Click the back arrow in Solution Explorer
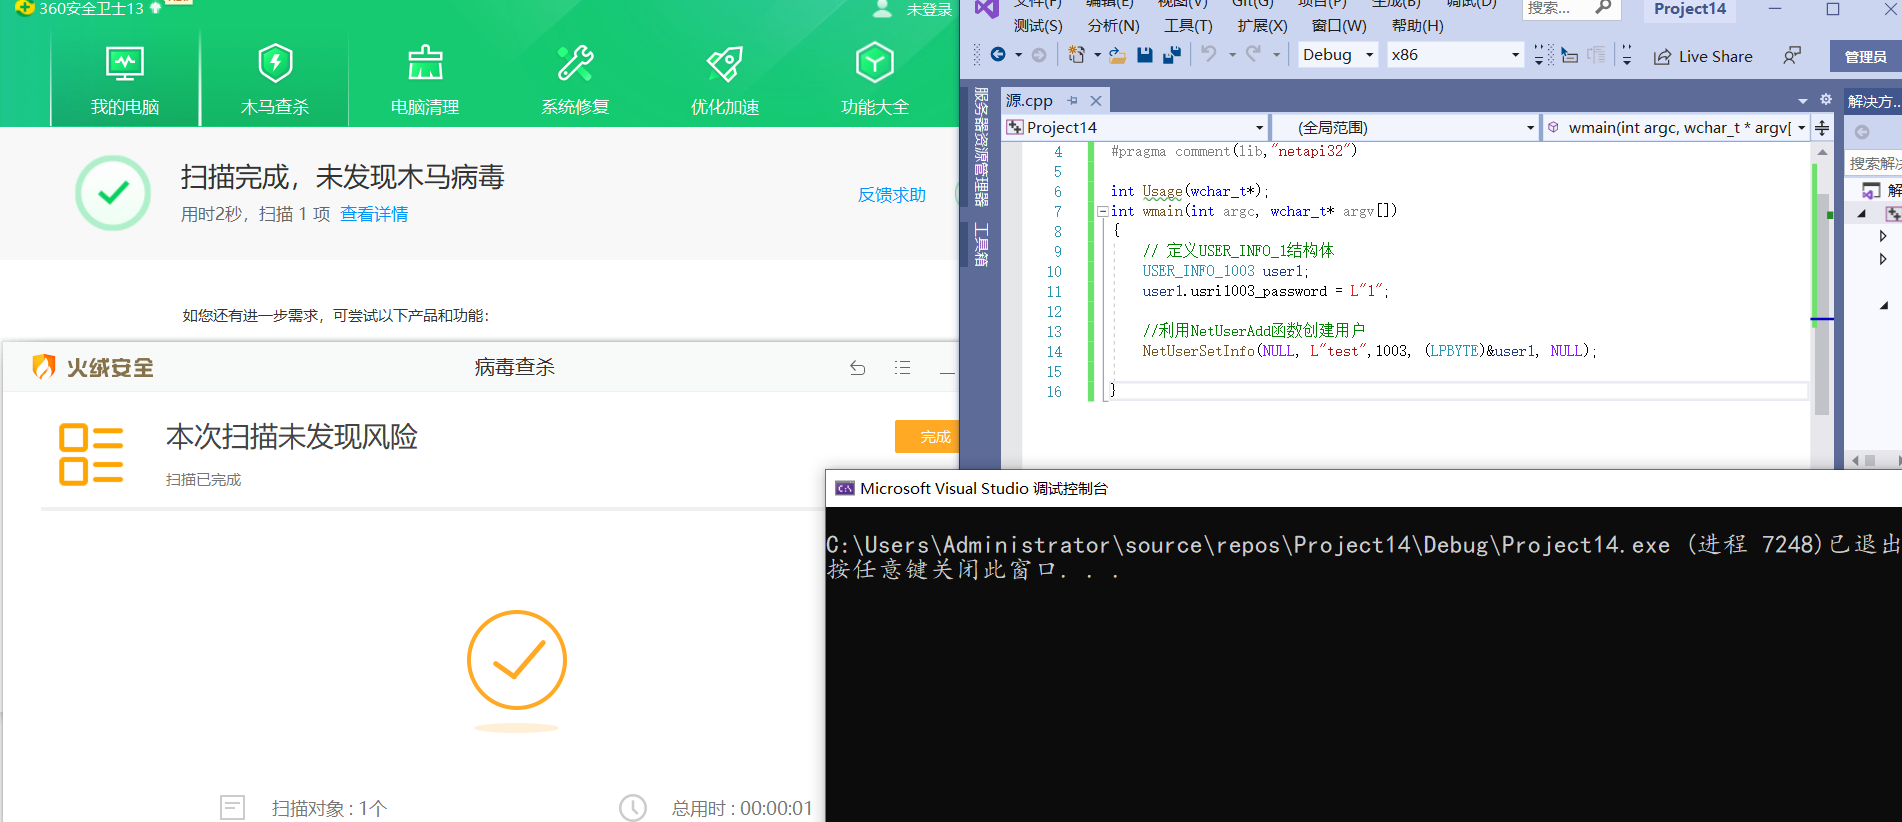Screen dimensions: 1902x822 1862,132
